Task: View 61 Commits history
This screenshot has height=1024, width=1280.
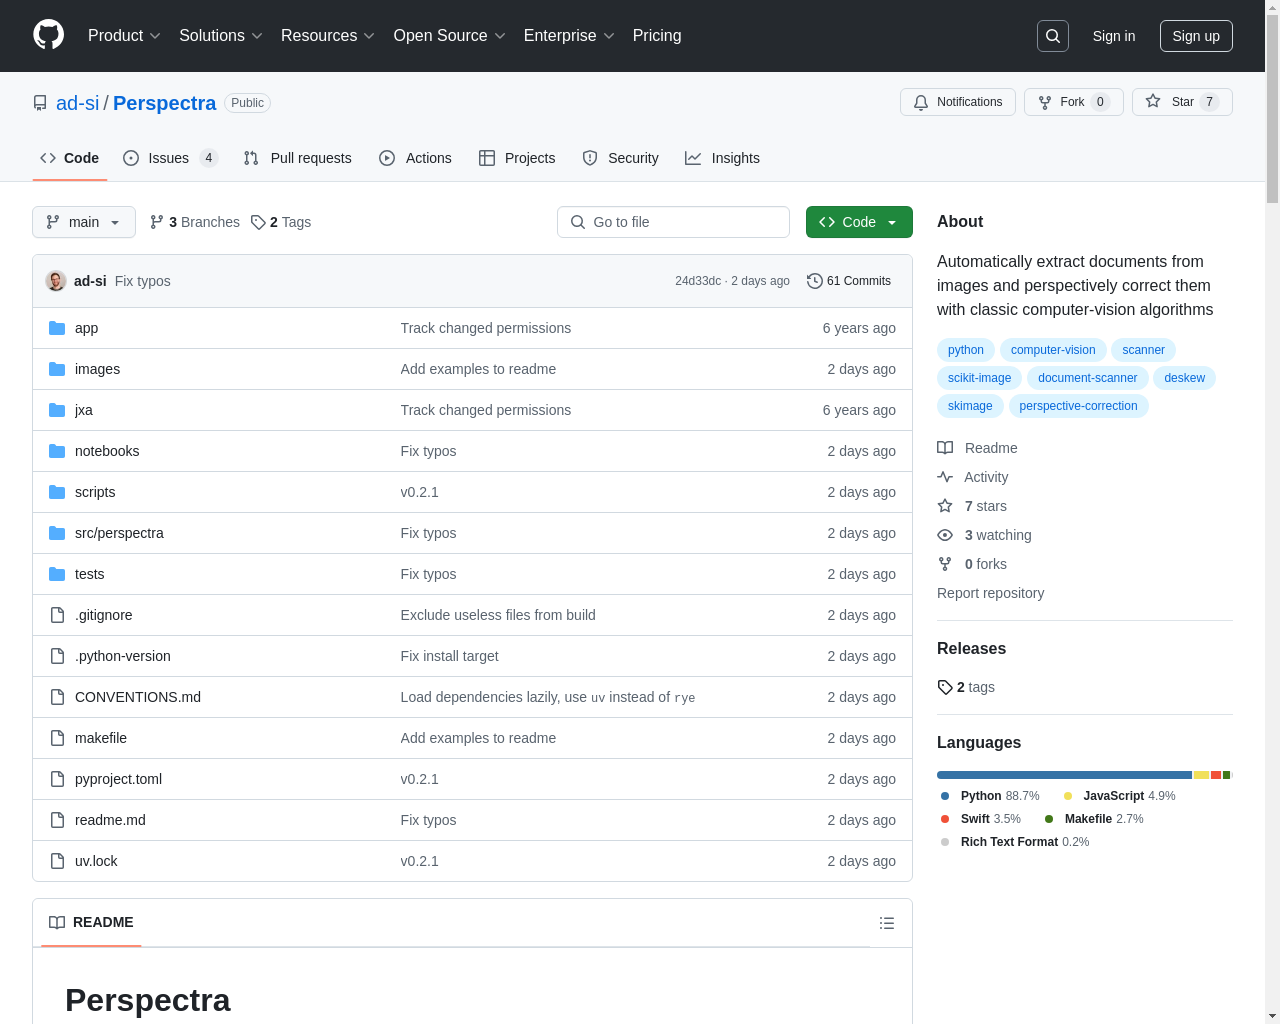Action: tap(849, 281)
